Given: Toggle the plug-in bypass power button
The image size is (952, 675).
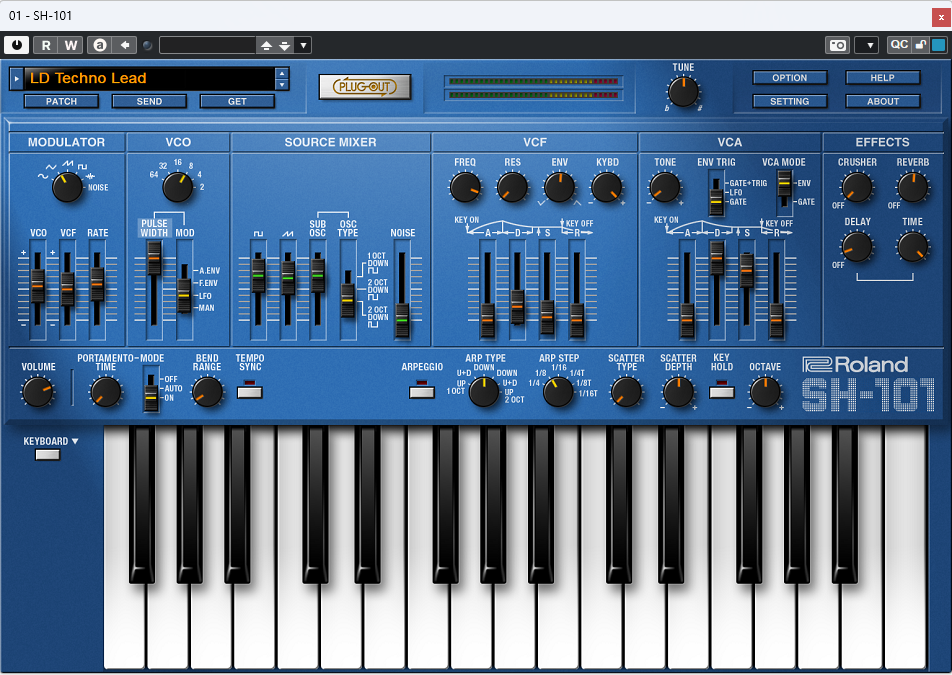Looking at the screenshot, I should [16, 45].
